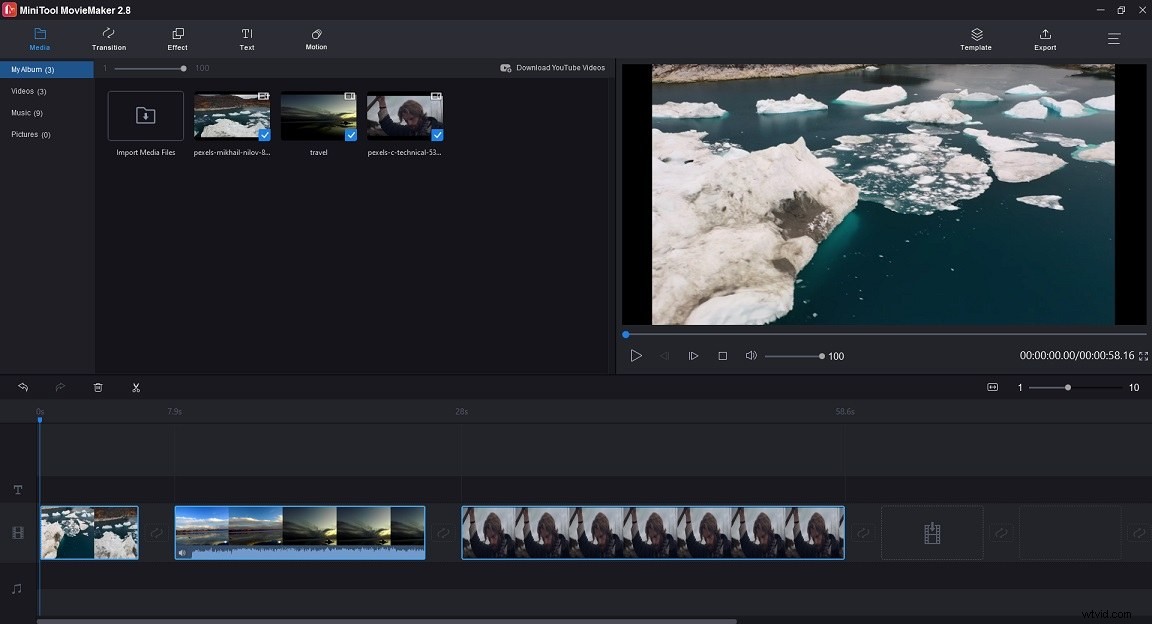Expand the Videos category in the sidebar

pyautogui.click(x=30, y=91)
